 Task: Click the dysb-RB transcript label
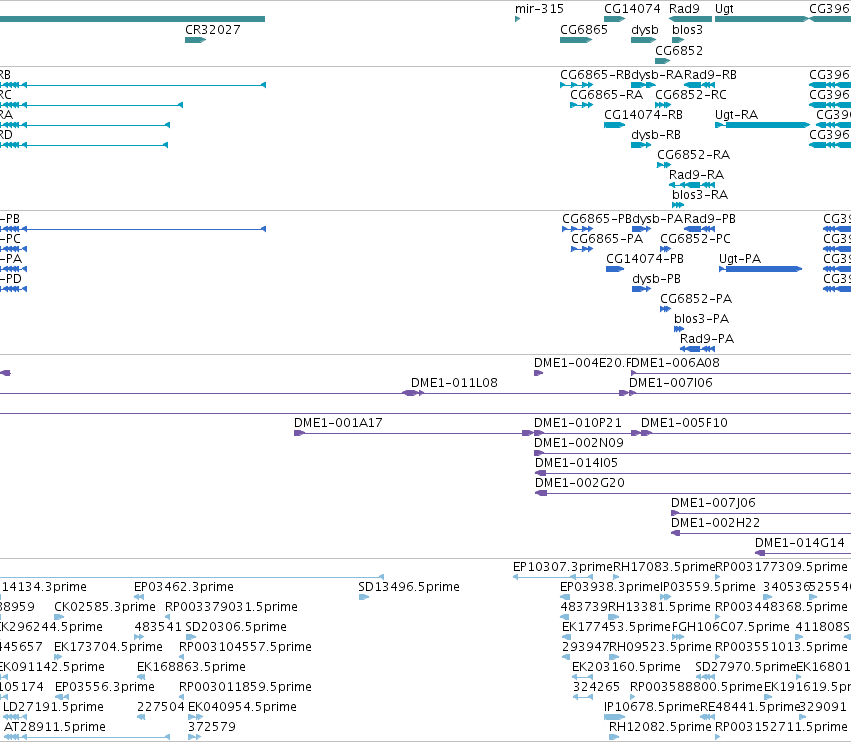[x=656, y=135]
